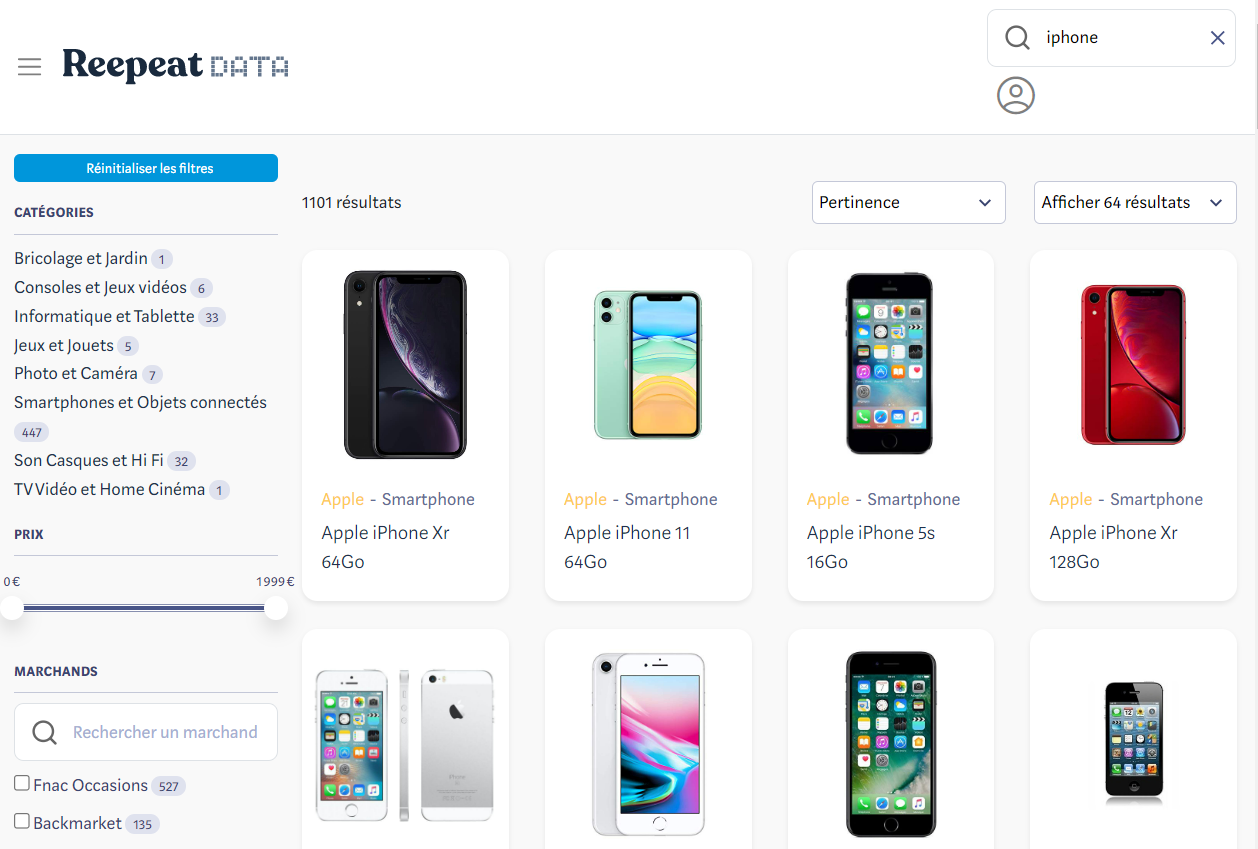The height and width of the screenshot is (849, 1258).
Task: Choose the Consoles et Jeux vidéos category
Action: coord(100,288)
